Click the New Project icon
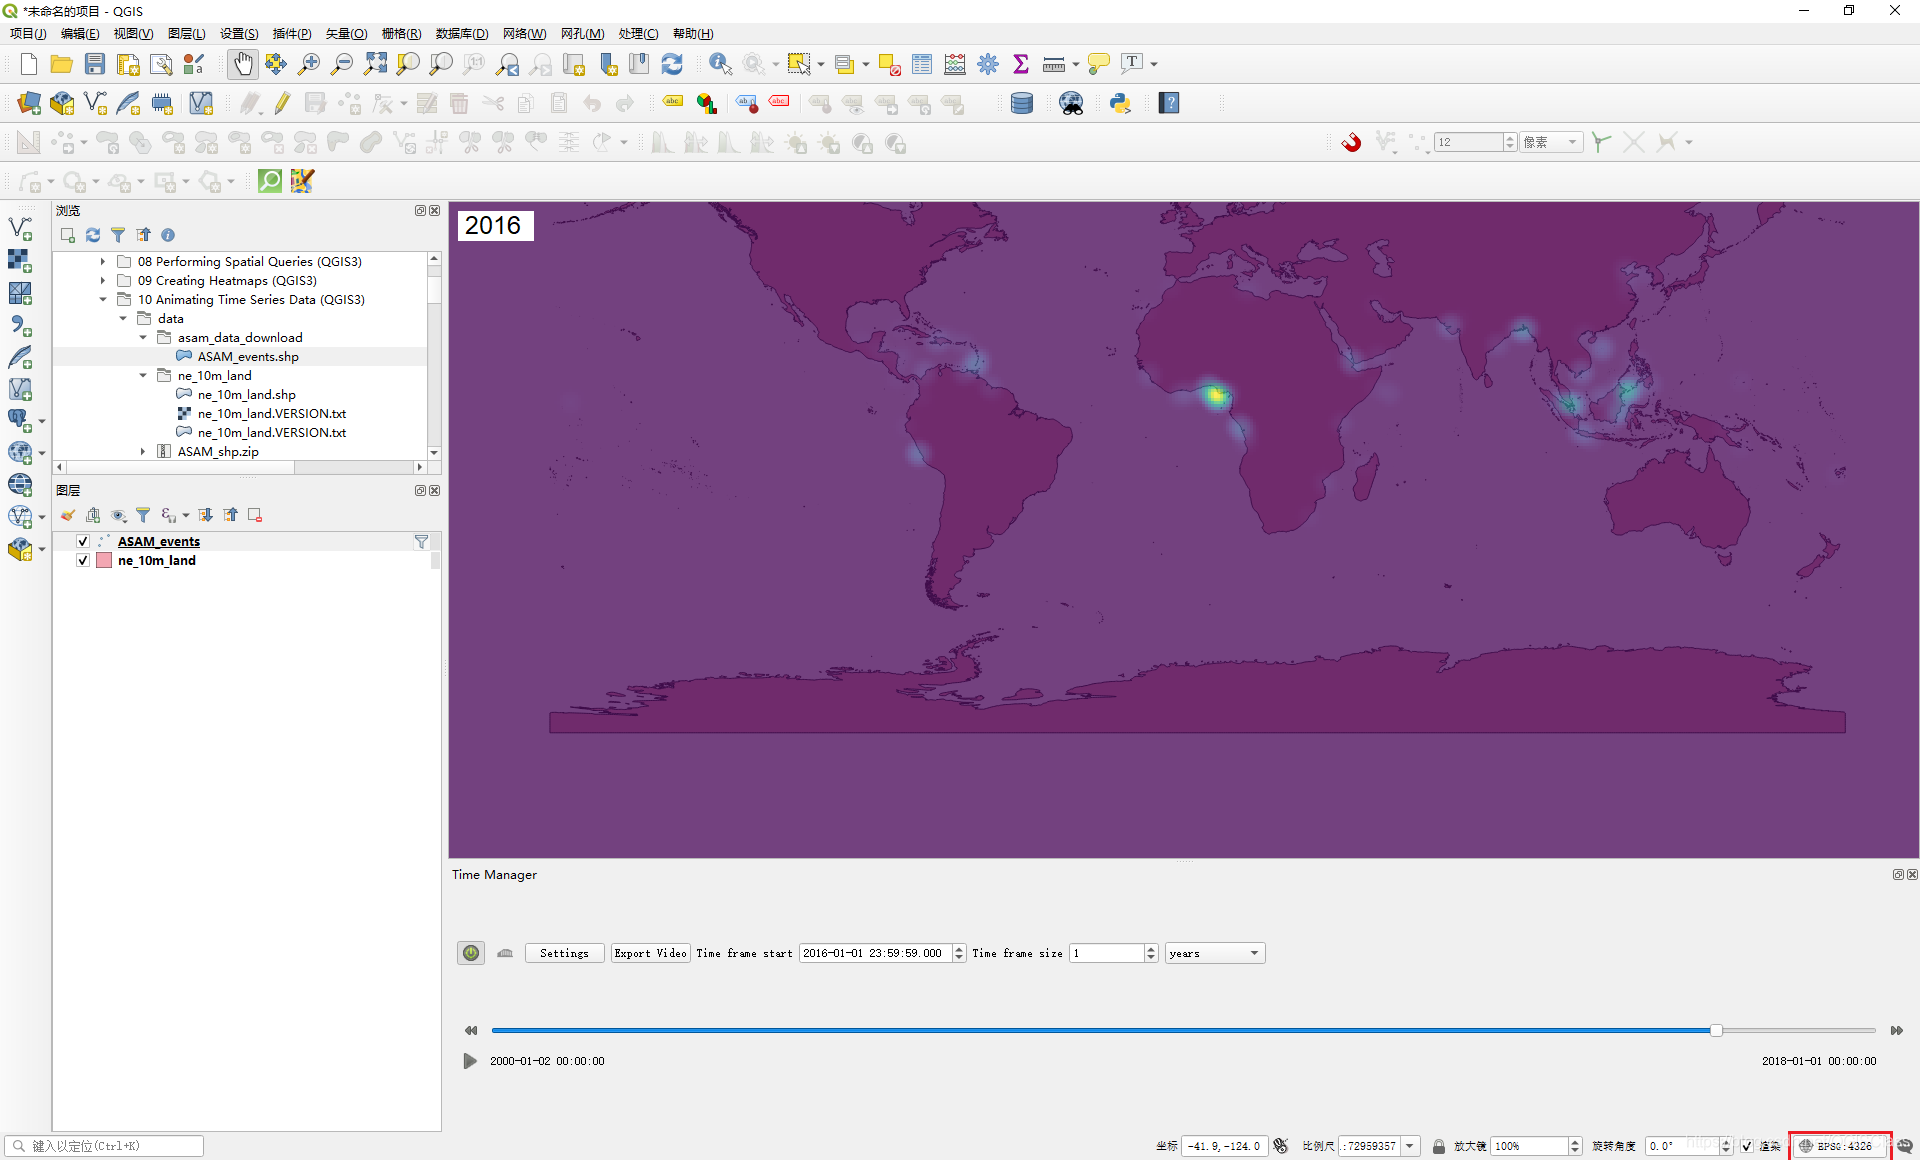This screenshot has width=1920, height=1160. click(29, 64)
